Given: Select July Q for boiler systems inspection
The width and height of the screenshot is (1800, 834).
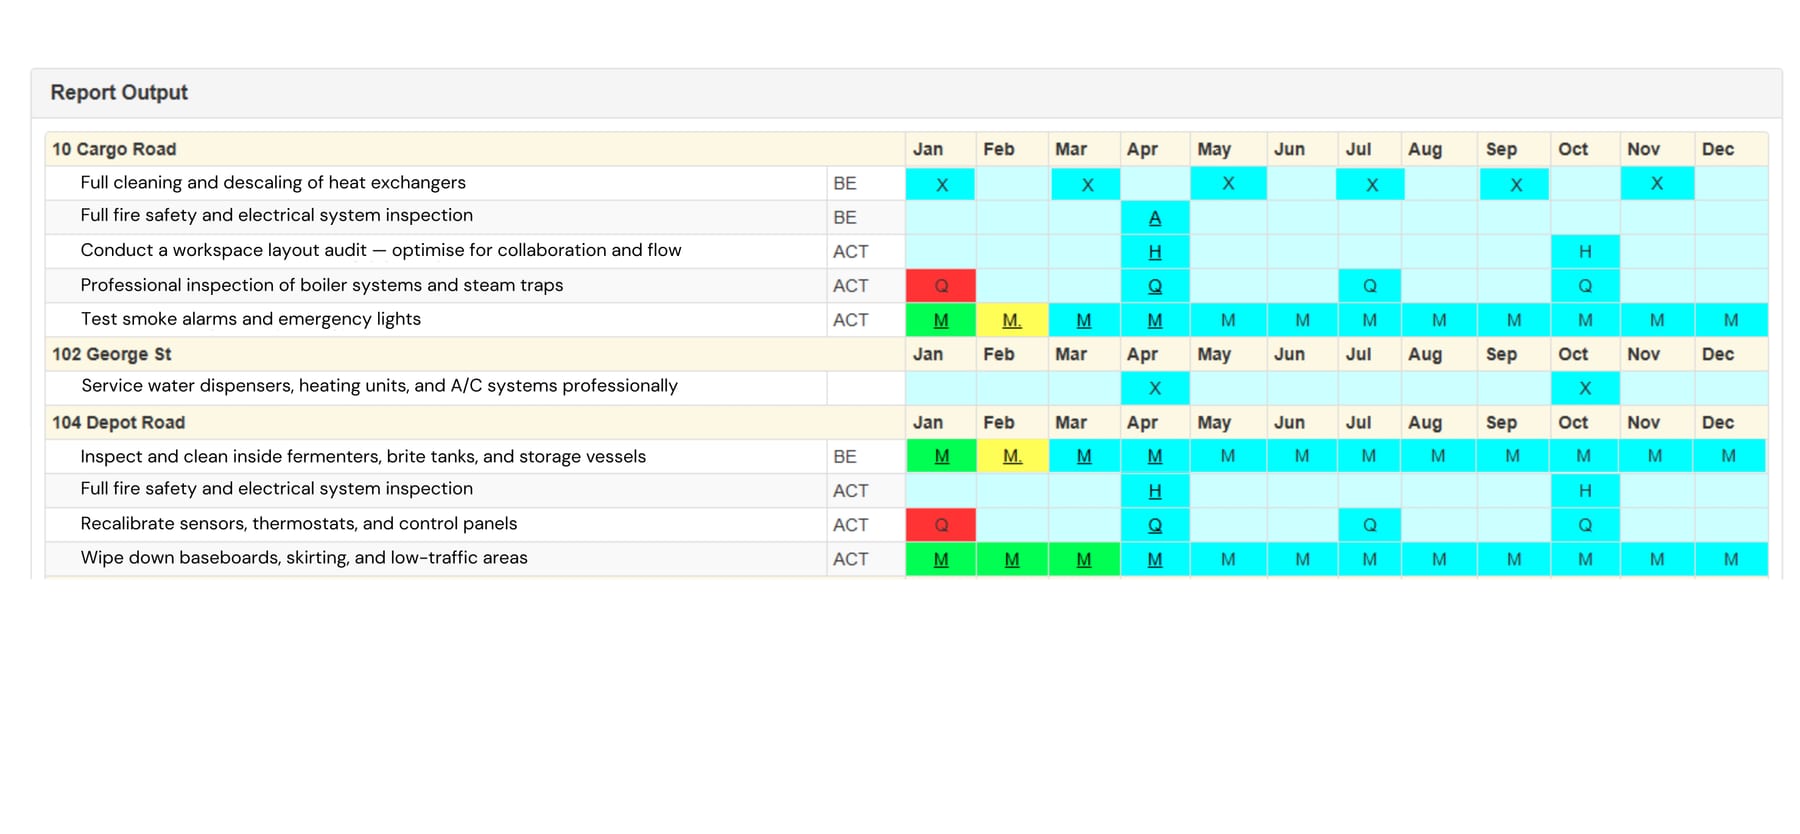Looking at the screenshot, I should (x=1370, y=286).
